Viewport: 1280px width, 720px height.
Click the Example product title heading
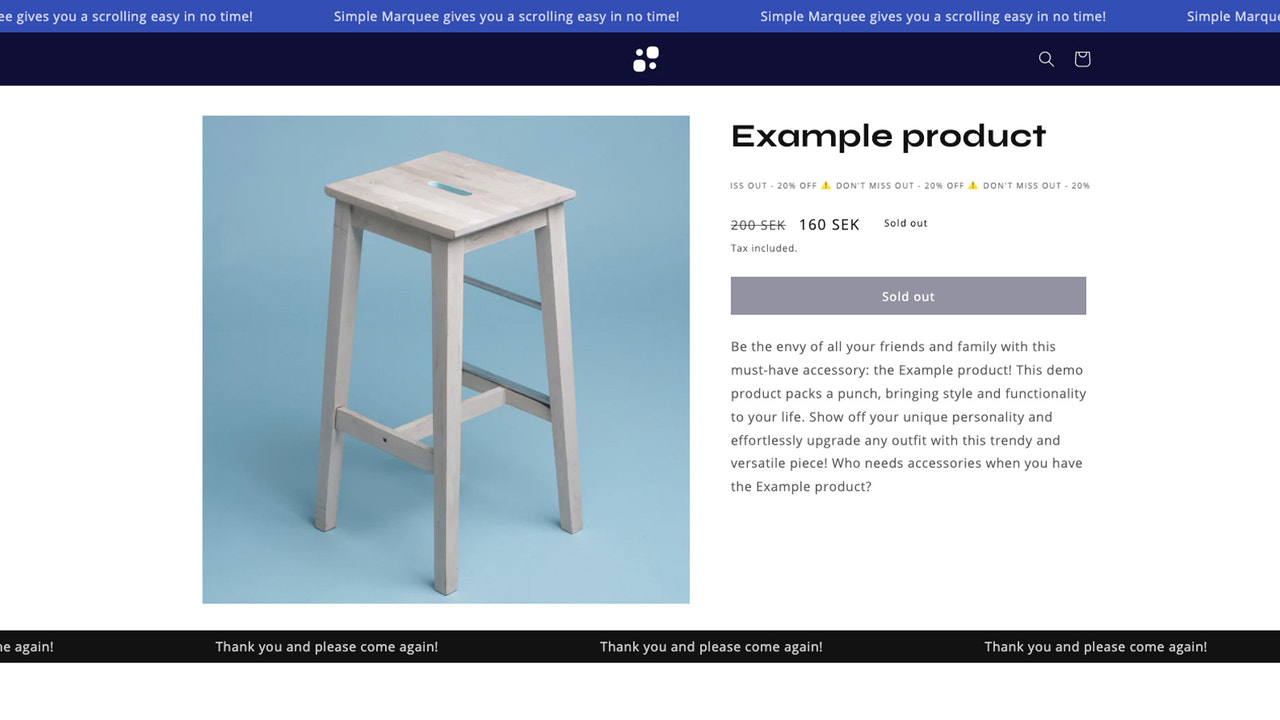click(888, 135)
